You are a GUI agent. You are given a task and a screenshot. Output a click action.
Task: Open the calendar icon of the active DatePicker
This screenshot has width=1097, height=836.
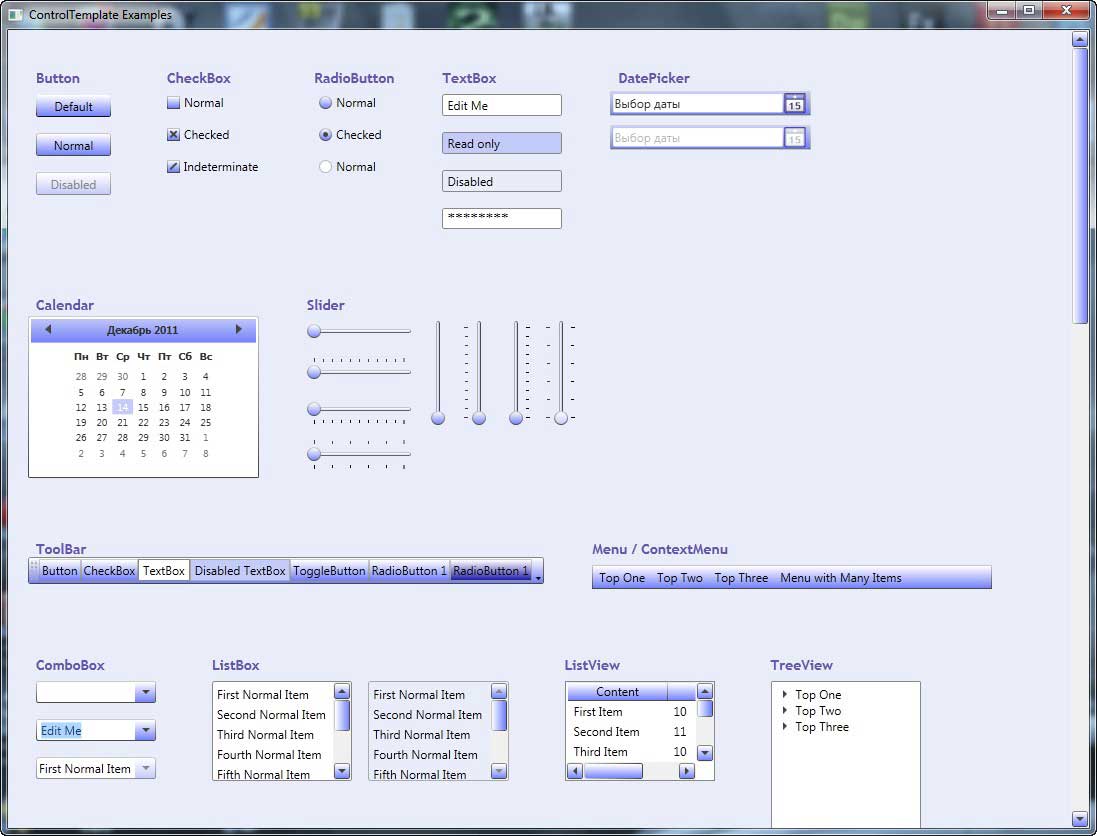pos(794,104)
